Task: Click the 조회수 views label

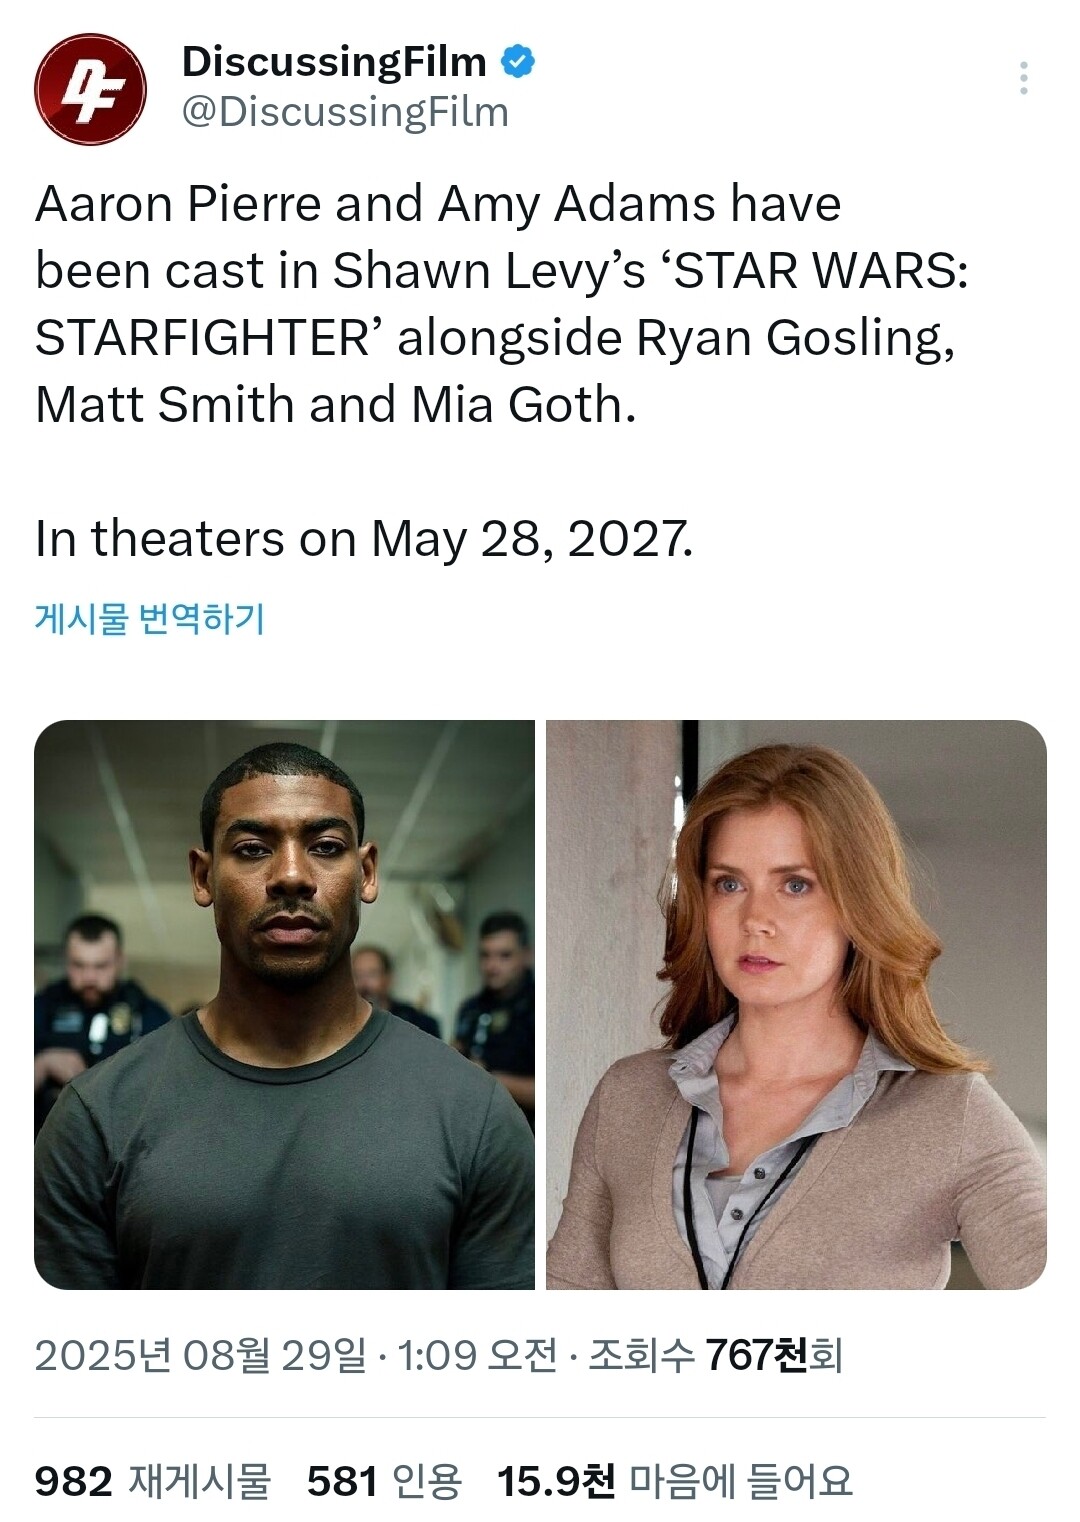Action: click(641, 1356)
